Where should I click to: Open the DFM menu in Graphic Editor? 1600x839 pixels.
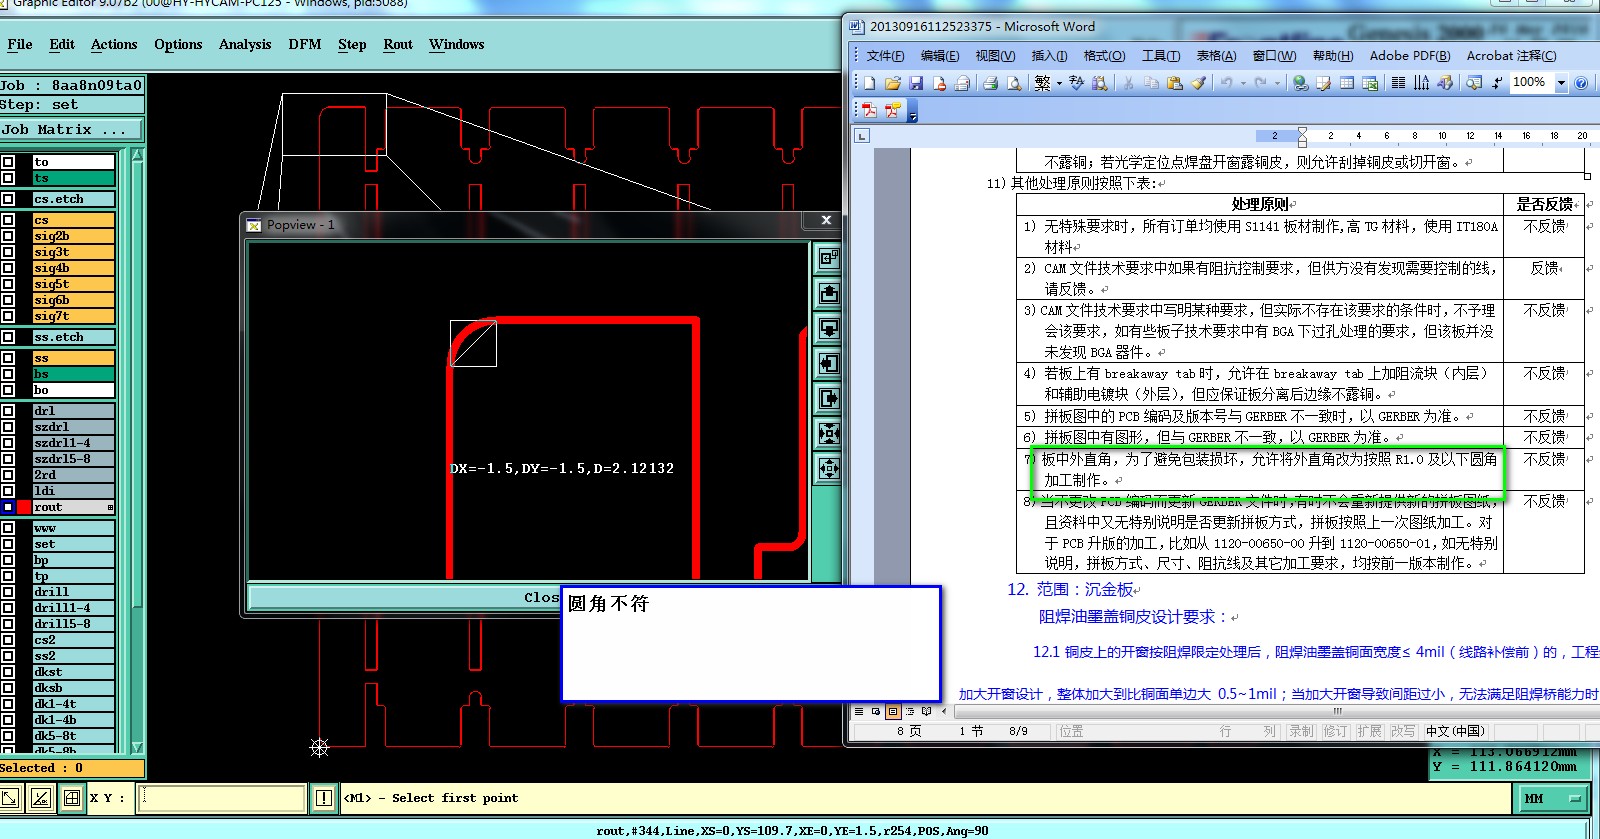[x=305, y=44]
